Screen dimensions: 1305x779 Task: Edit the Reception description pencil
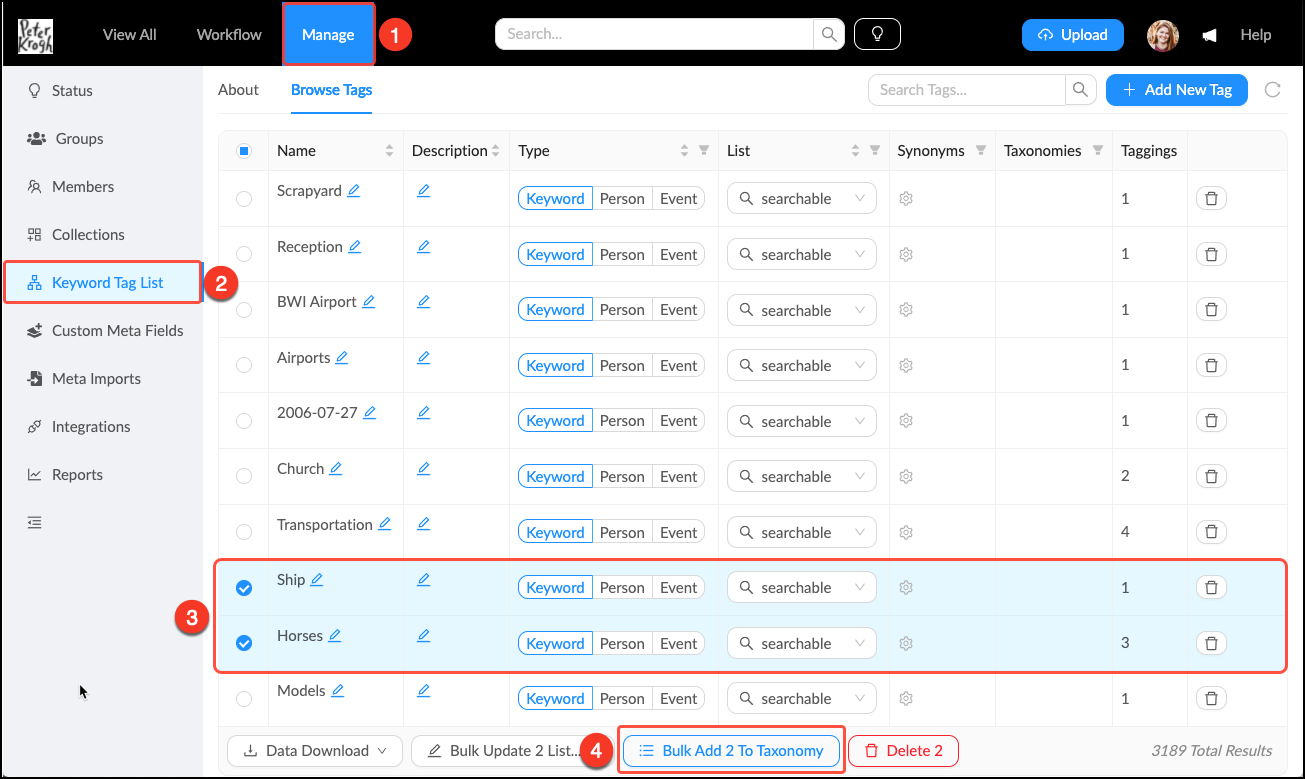(x=423, y=246)
